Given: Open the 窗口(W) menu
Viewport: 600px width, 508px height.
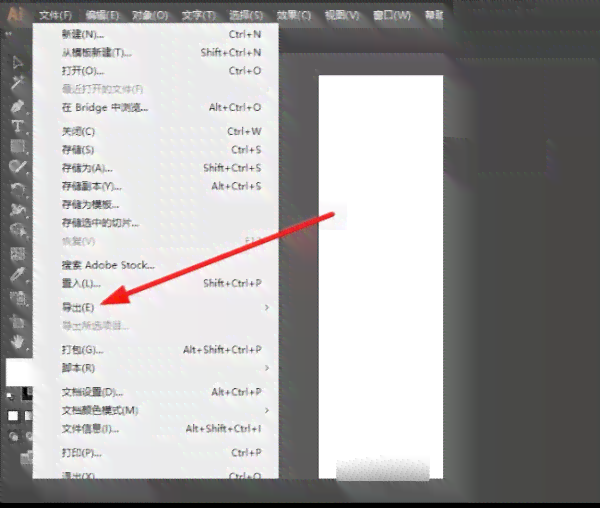Looking at the screenshot, I should pyautogui.click(x=392, y=15).
